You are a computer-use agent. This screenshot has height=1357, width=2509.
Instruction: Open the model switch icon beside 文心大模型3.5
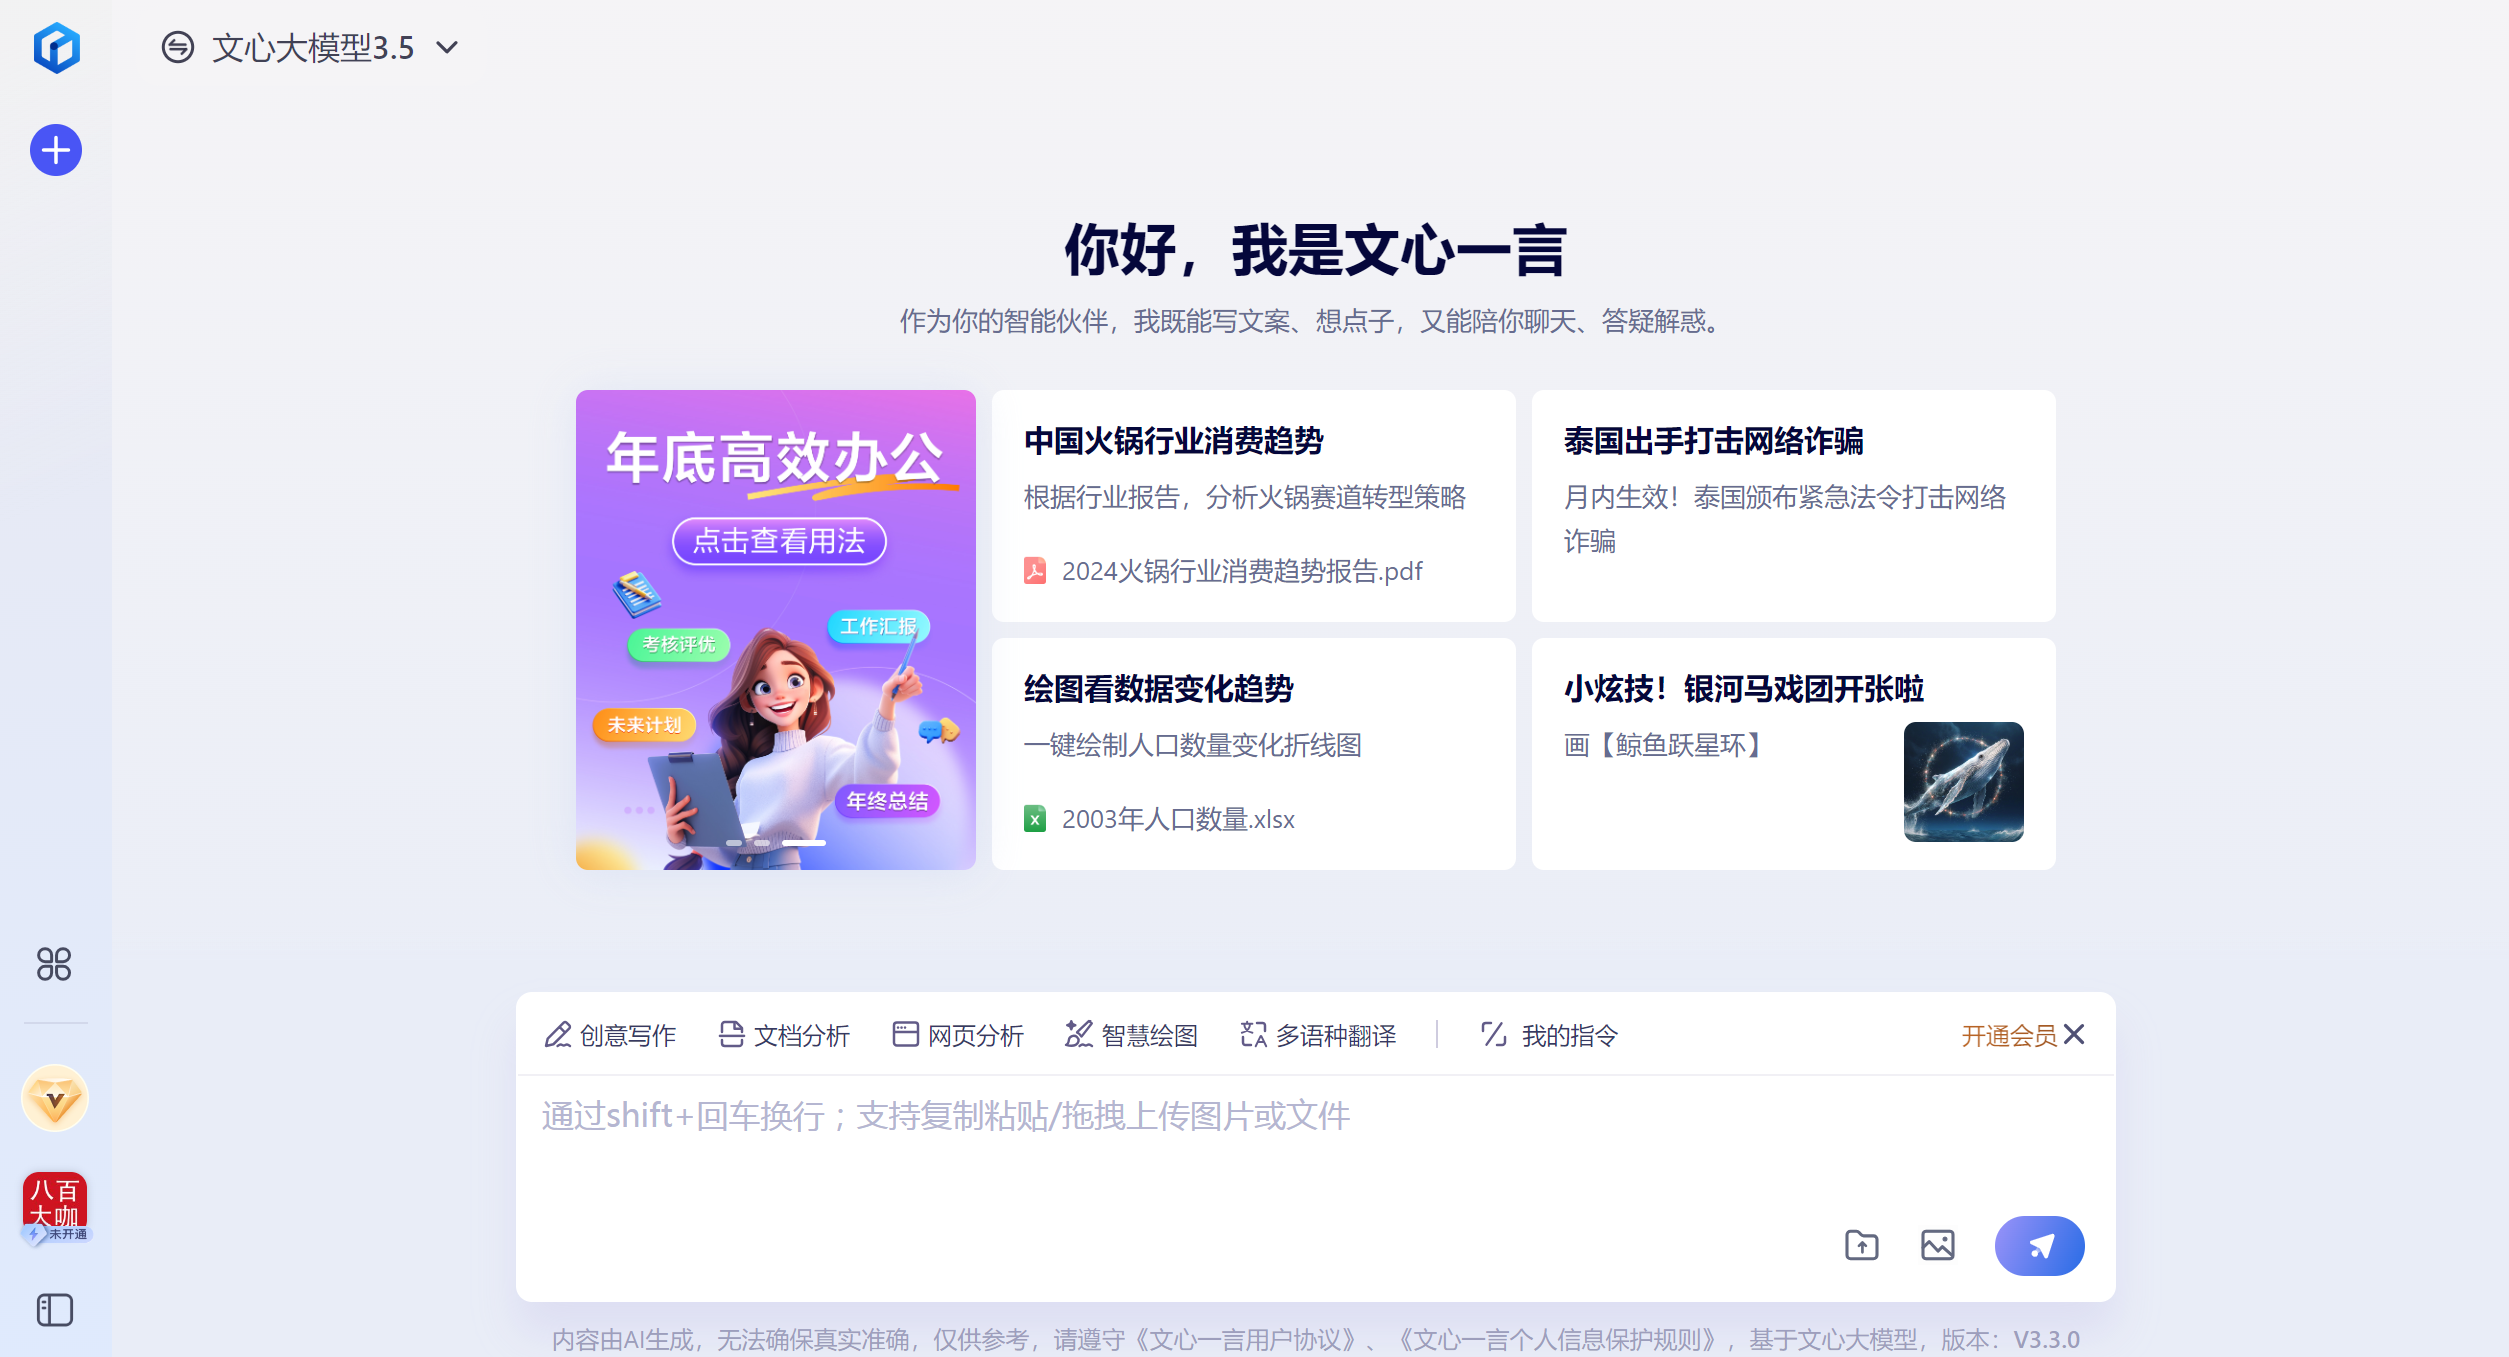178,47
